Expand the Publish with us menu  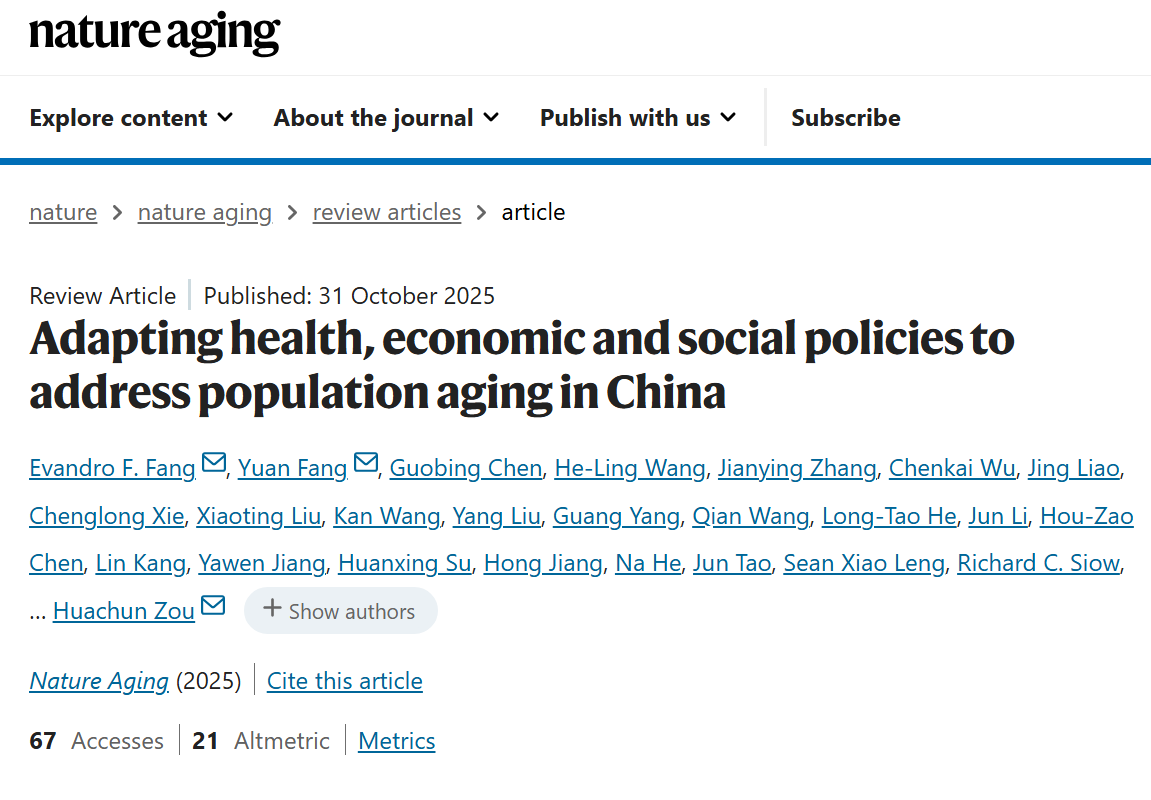pyautogui.click(x=638, y=118)
